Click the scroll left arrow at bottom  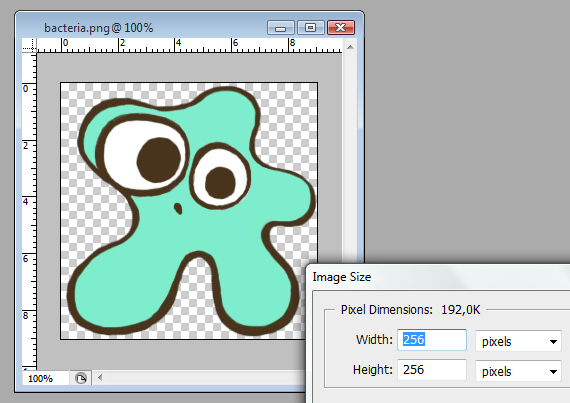(x=100, y=378)
